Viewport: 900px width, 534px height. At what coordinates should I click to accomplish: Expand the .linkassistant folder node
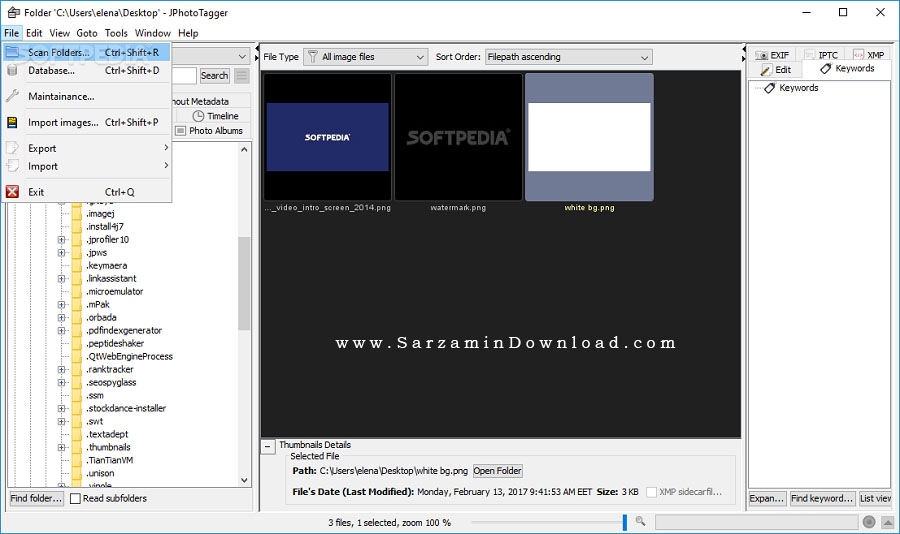61,278
